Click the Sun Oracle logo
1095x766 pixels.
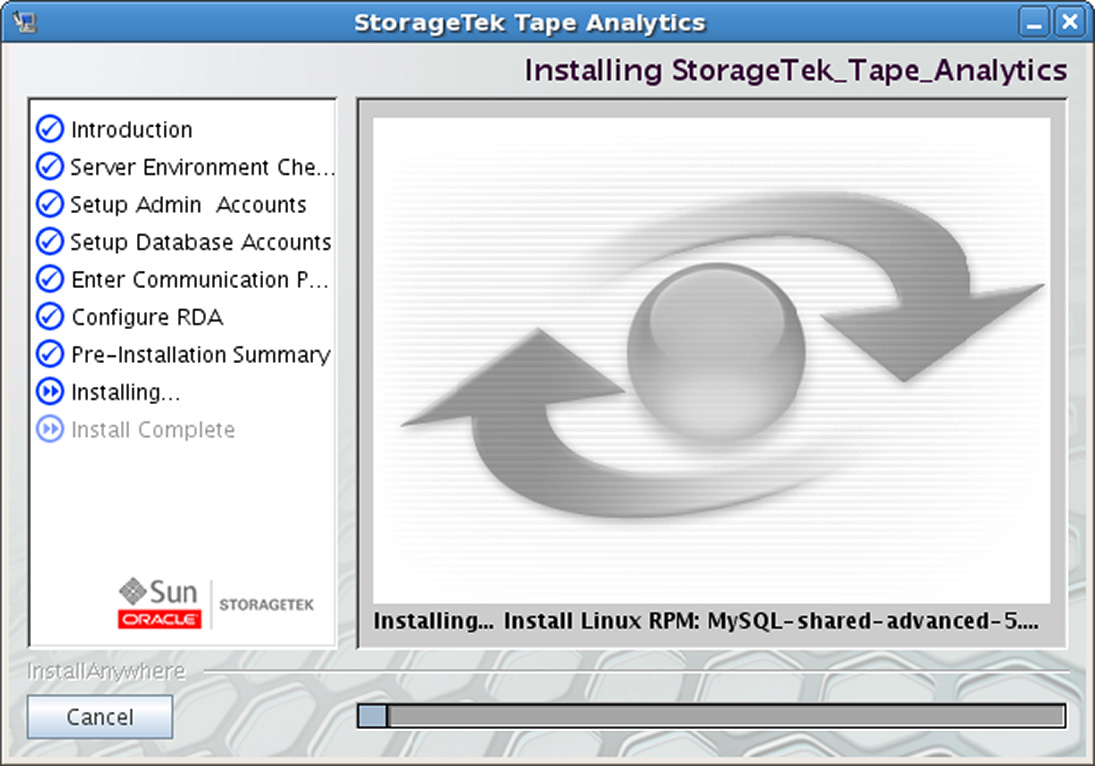click(x=160, y=603)
